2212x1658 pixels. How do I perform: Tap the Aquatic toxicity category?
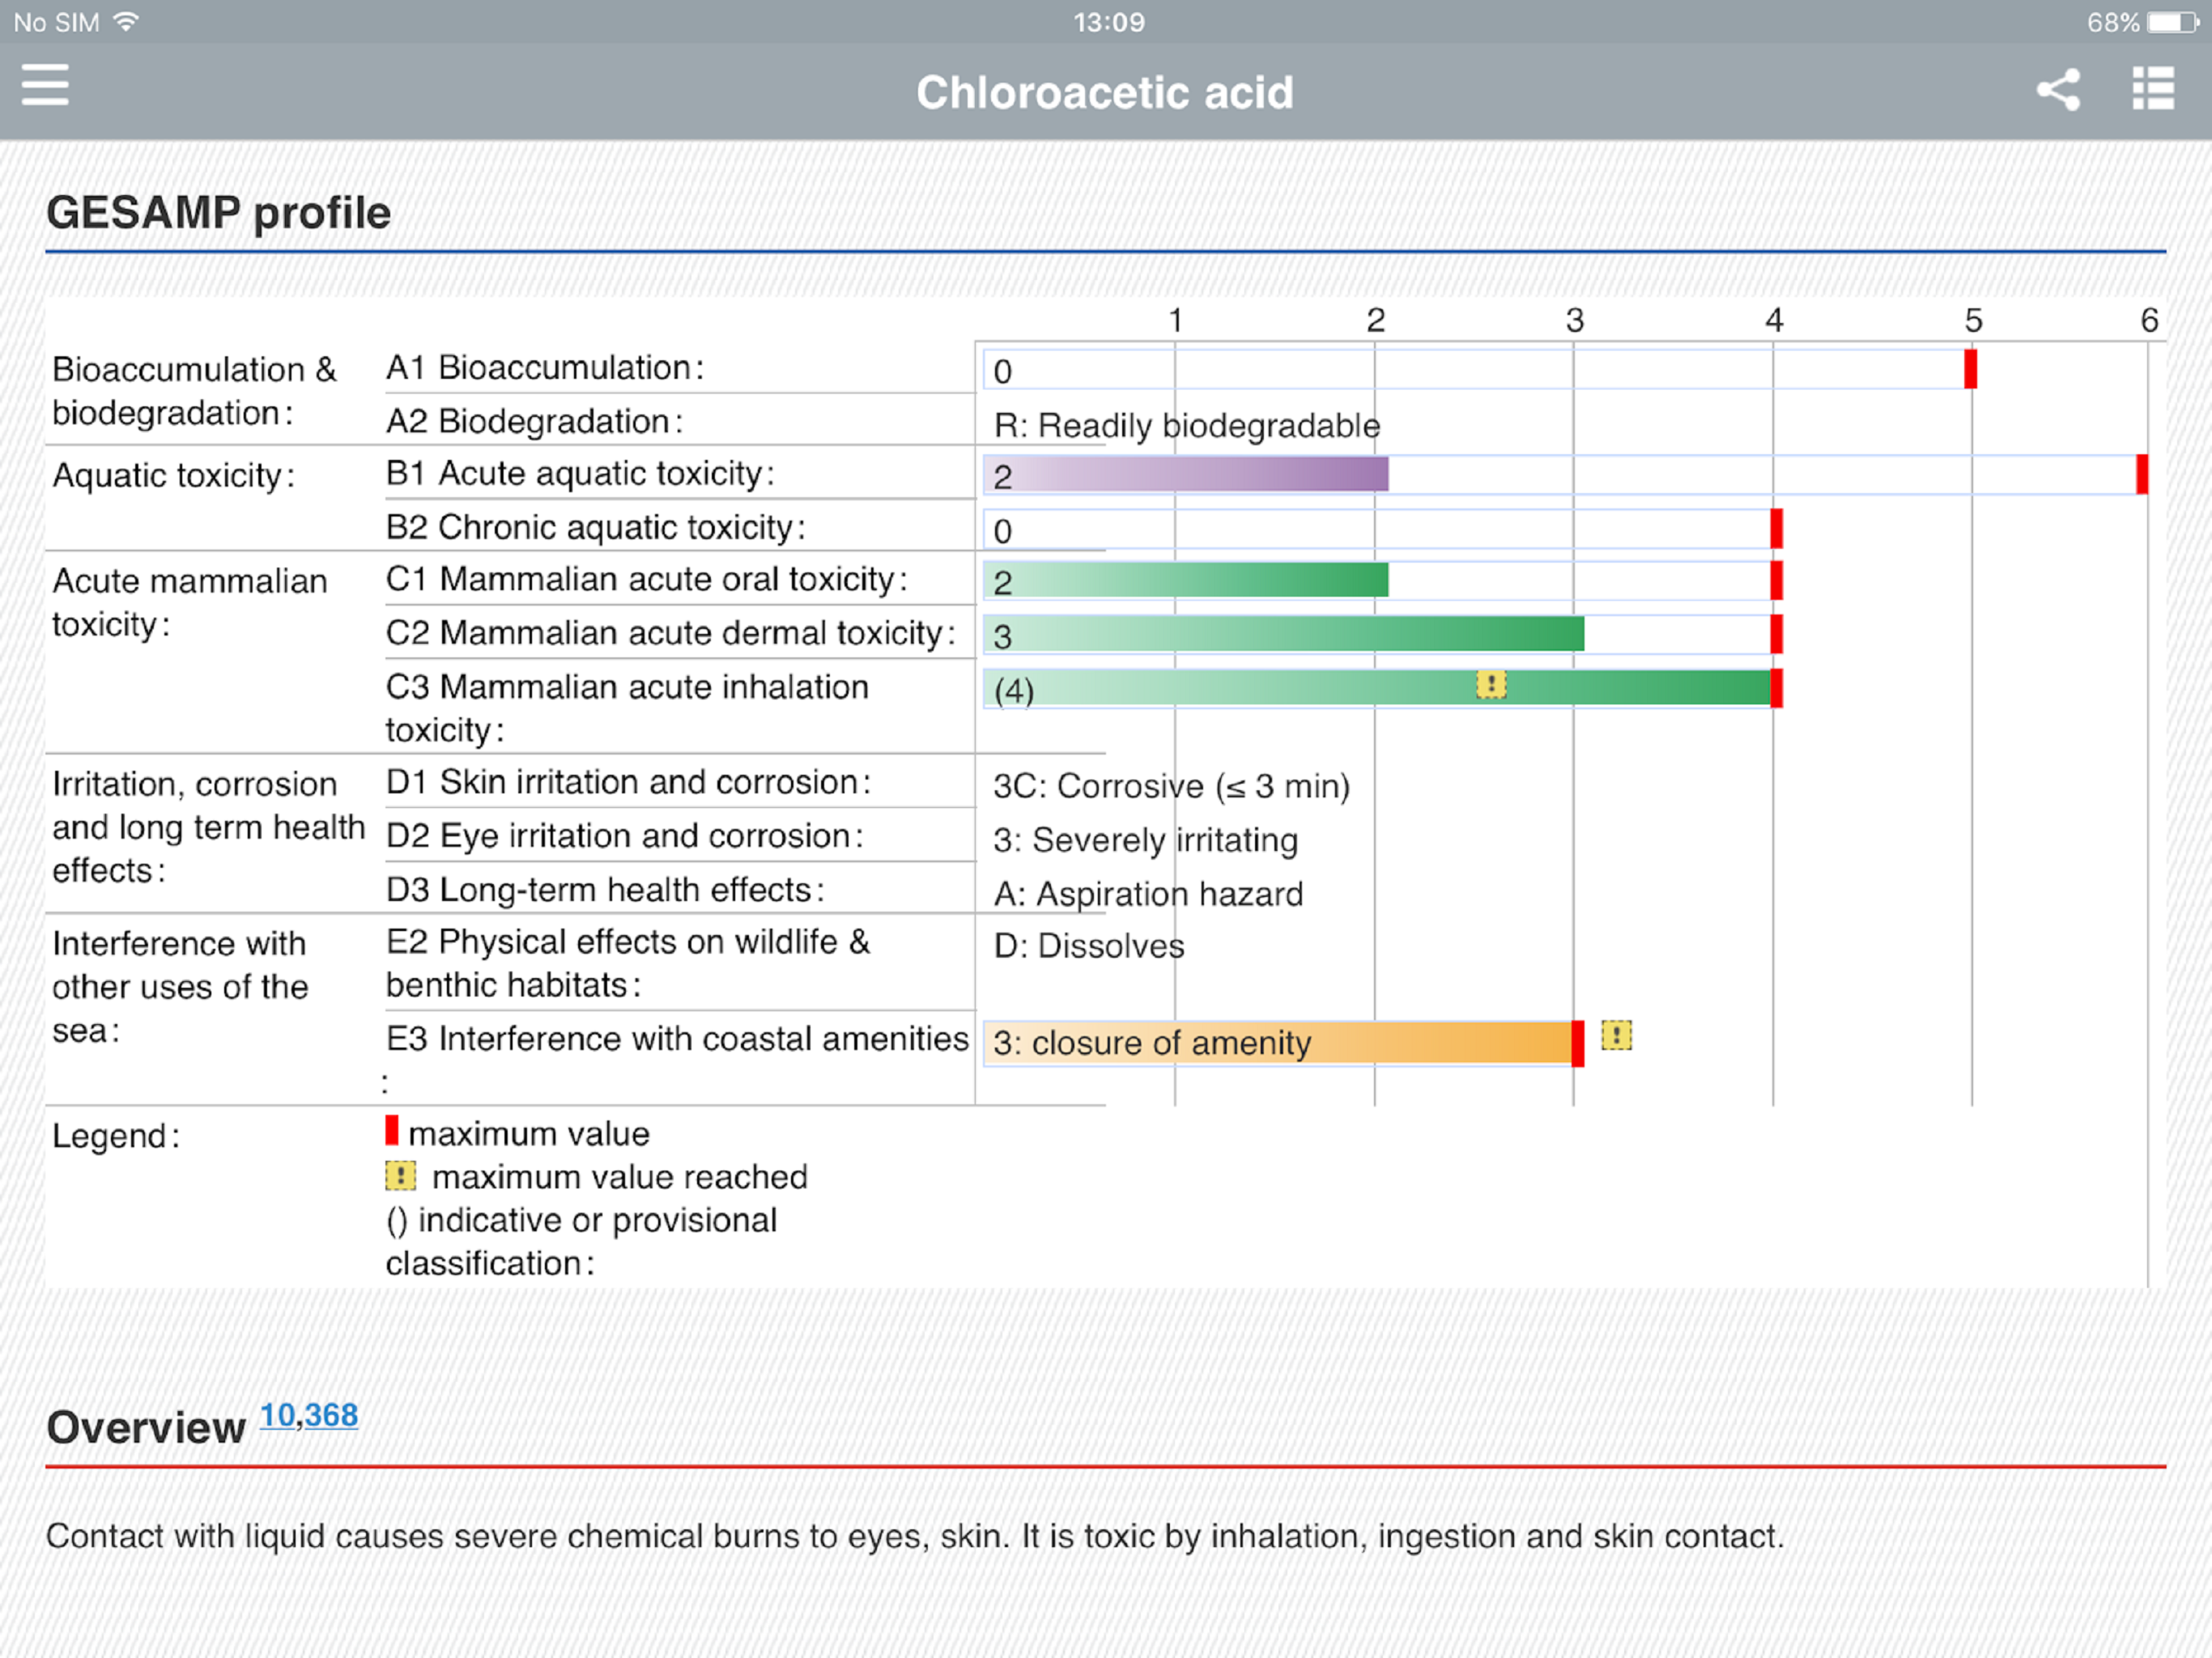click(x=174, y=476)
